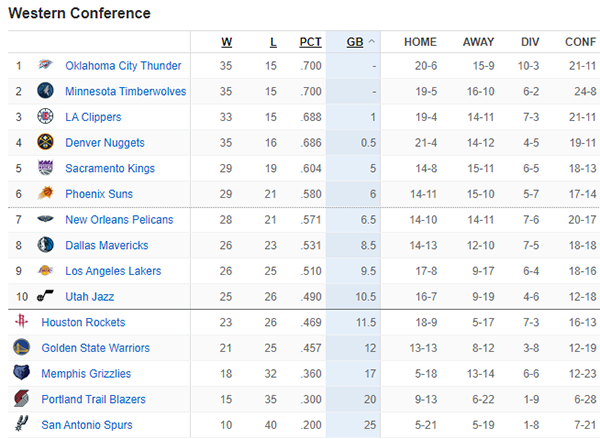Click the Phoenix Suns logo icon

(45, 194)
